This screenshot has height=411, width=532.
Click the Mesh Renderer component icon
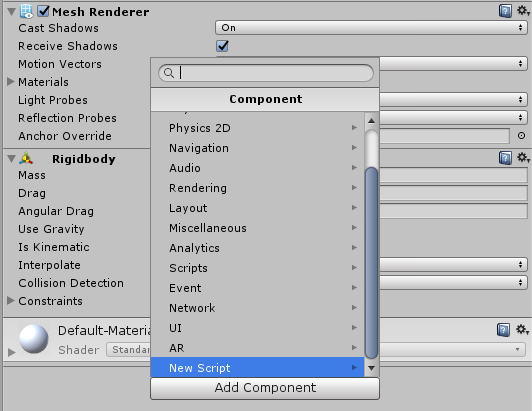click(26, 11)
